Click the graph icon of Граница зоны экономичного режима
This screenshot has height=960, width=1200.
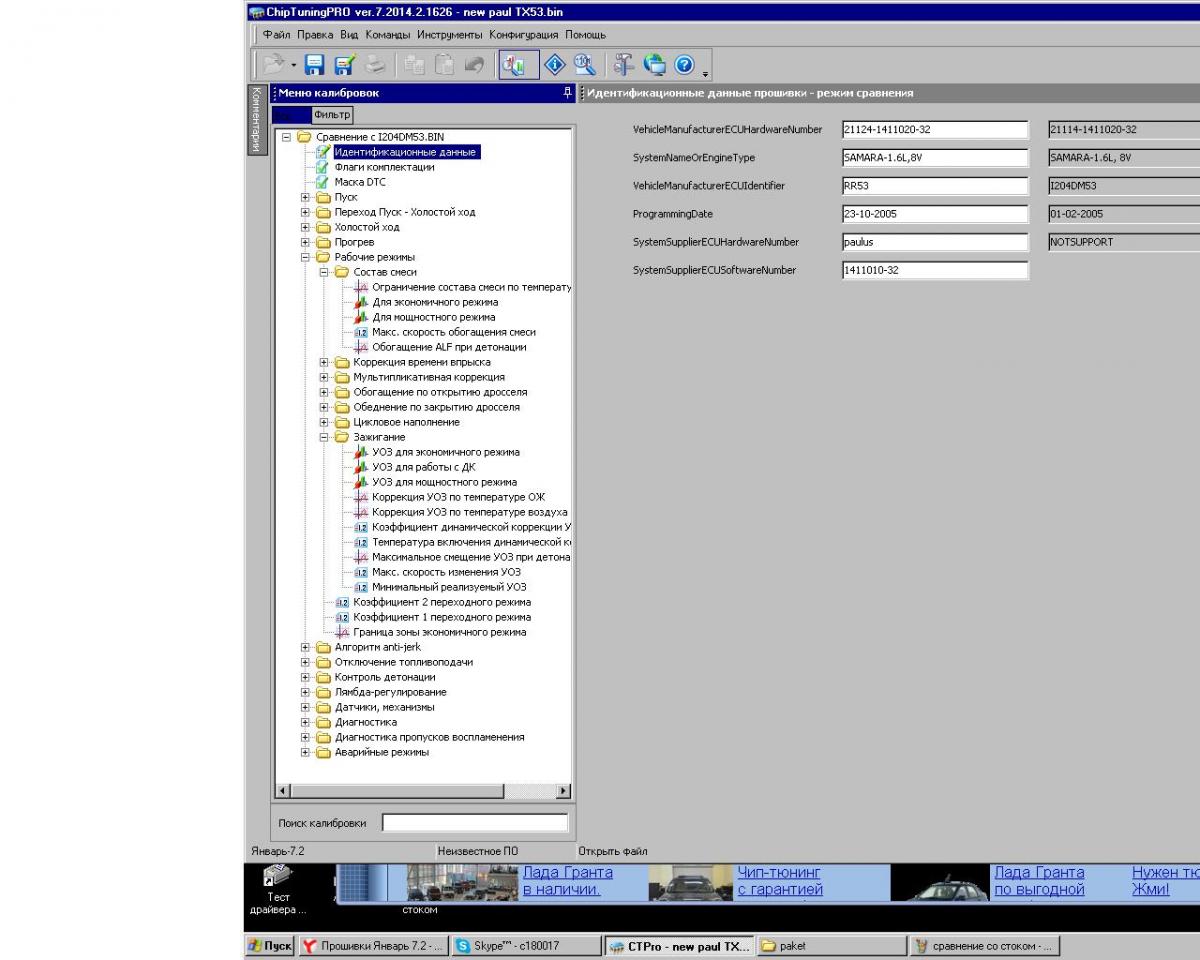(x=343, y=632)
